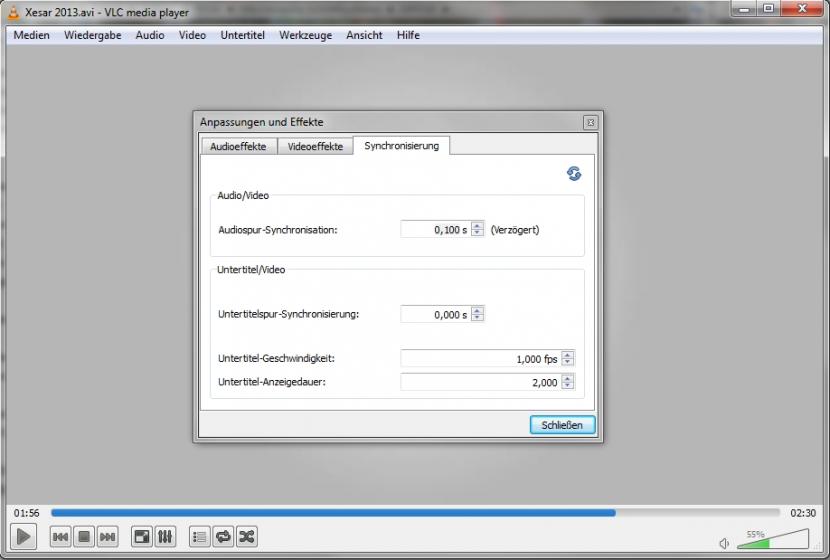
Task: Adjust the volume slider at 55%
Action: tap(773, 539)
